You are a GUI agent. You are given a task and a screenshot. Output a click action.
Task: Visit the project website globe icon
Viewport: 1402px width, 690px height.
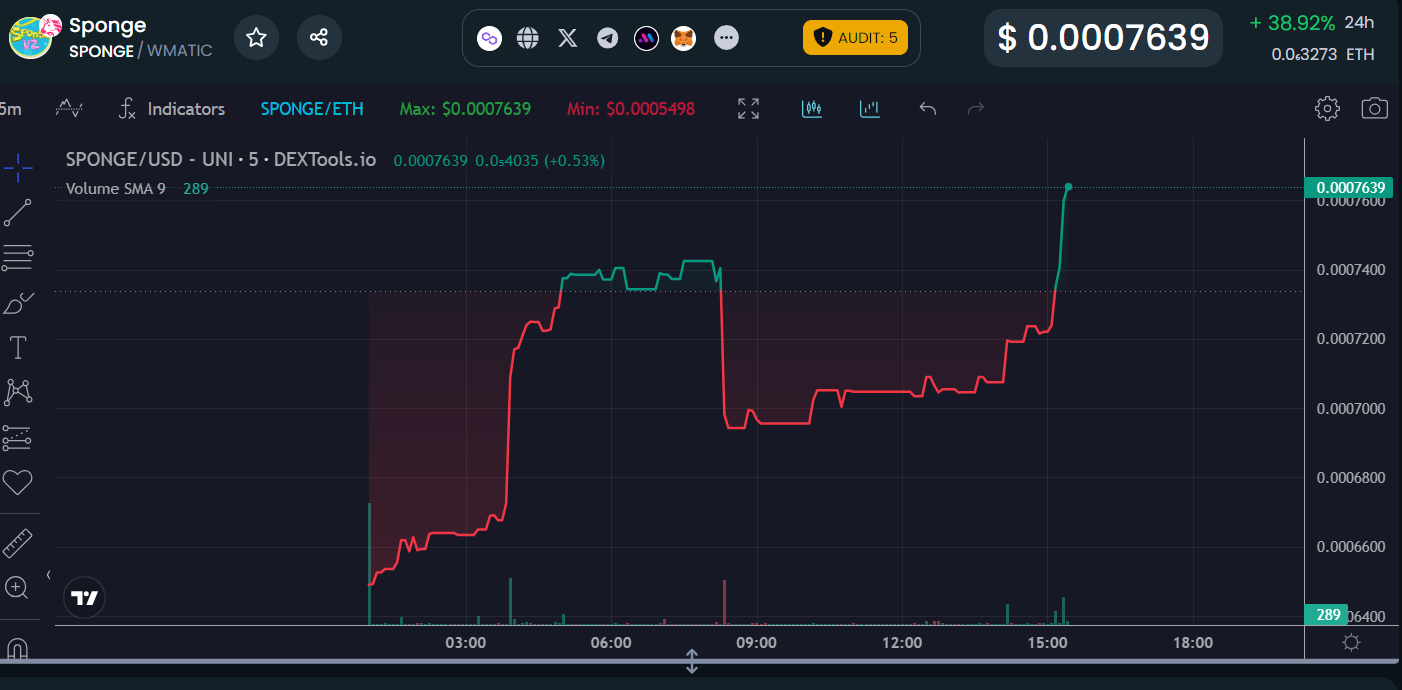tap(528, 38)
